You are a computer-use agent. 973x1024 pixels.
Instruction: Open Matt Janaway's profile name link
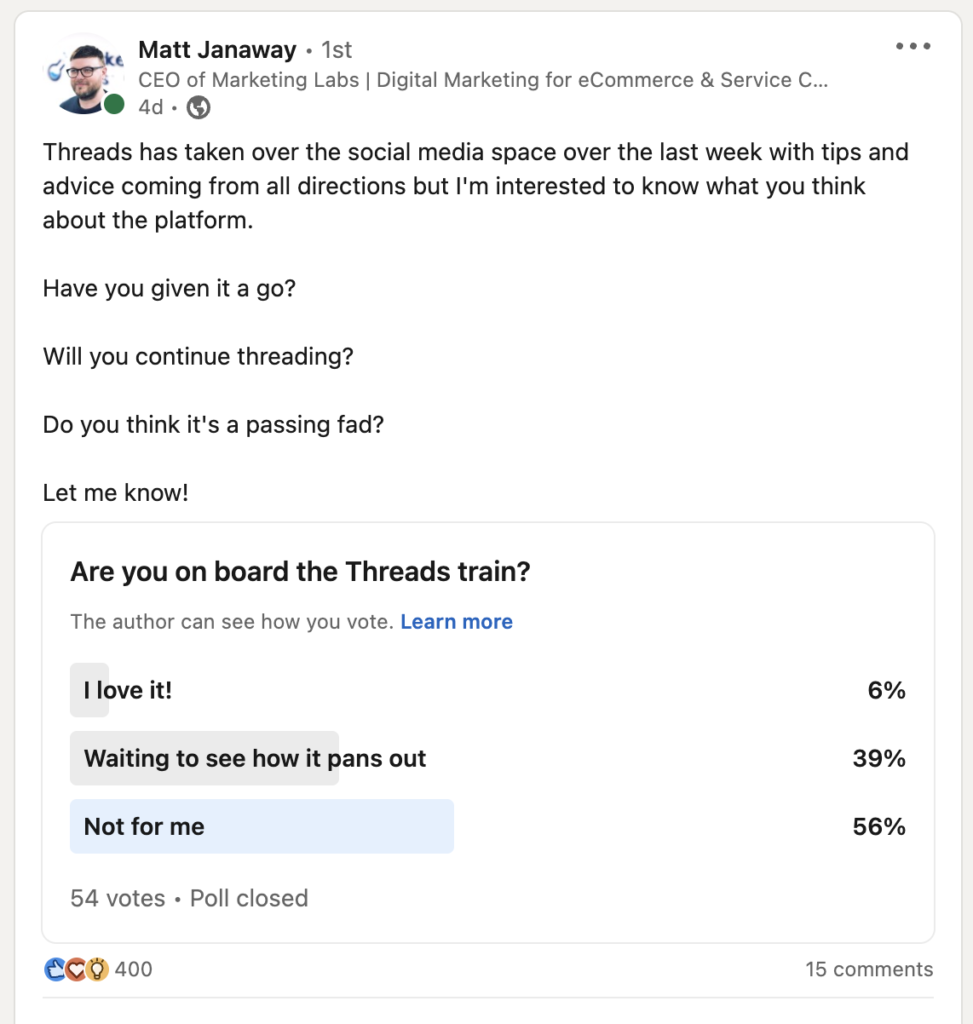217,50
